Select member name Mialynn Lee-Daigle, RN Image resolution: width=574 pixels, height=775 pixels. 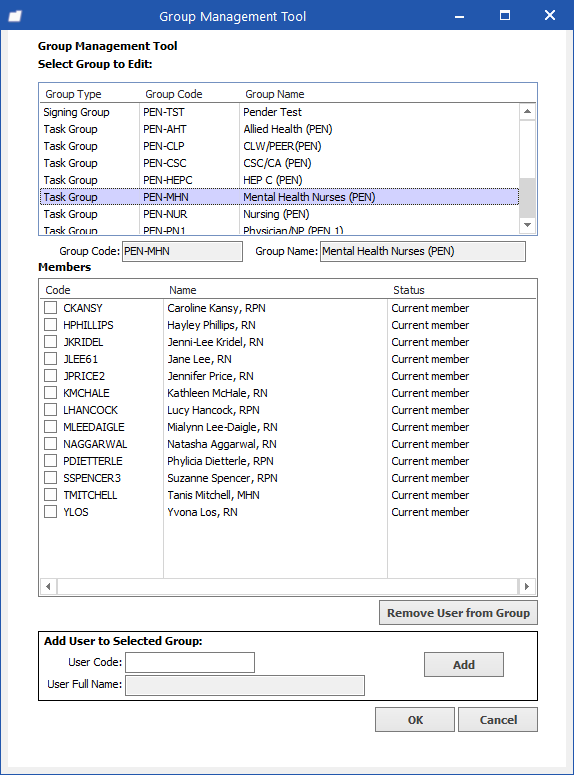click(x=222, y=427)
